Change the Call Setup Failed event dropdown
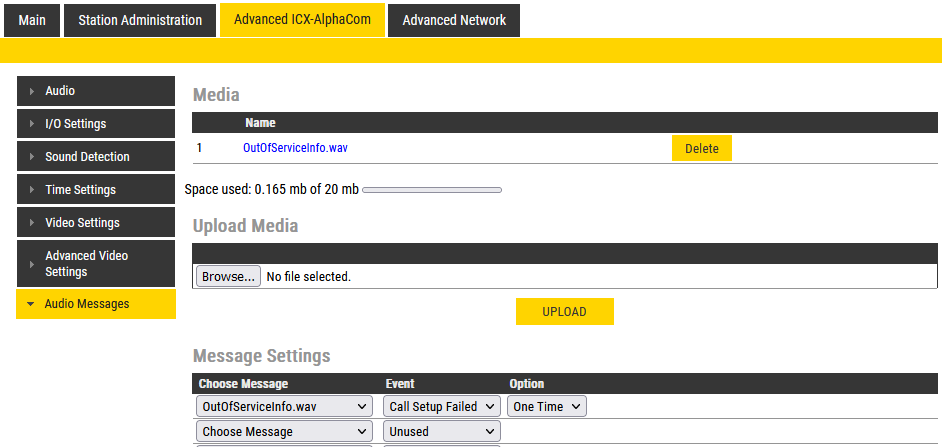 click(x=442, y=407)
